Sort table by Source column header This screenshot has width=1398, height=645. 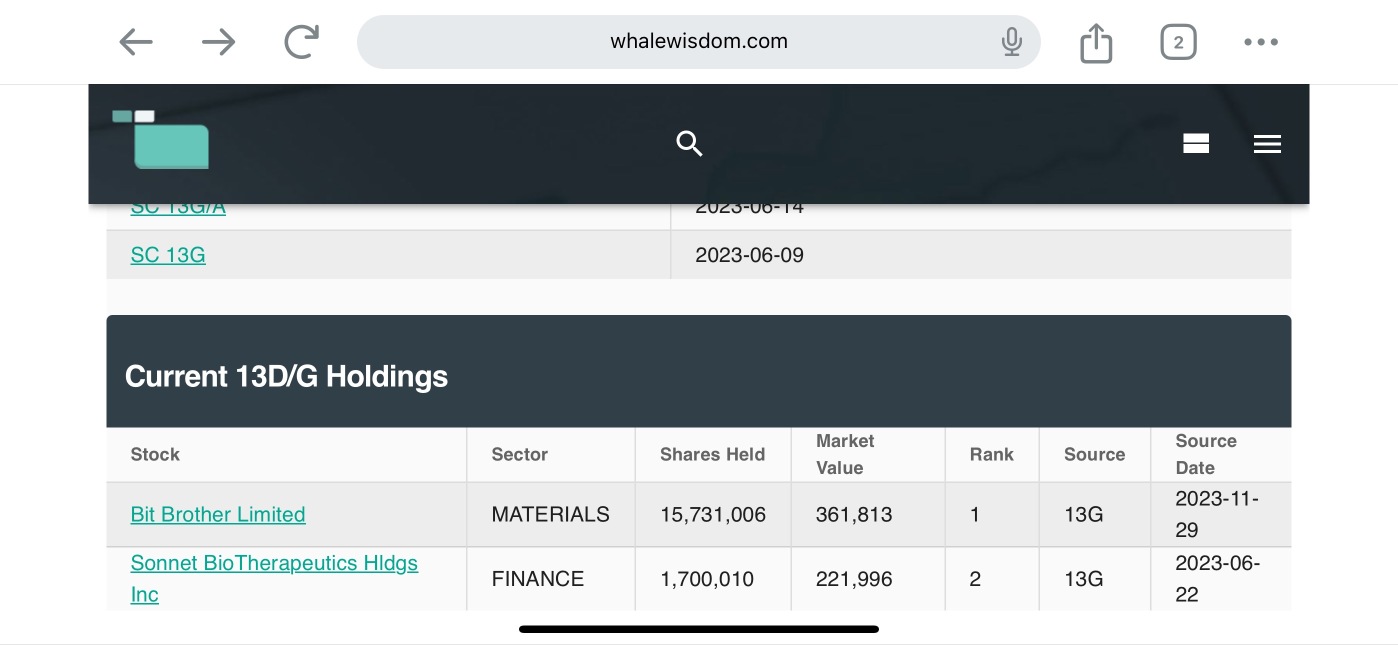1094,454
